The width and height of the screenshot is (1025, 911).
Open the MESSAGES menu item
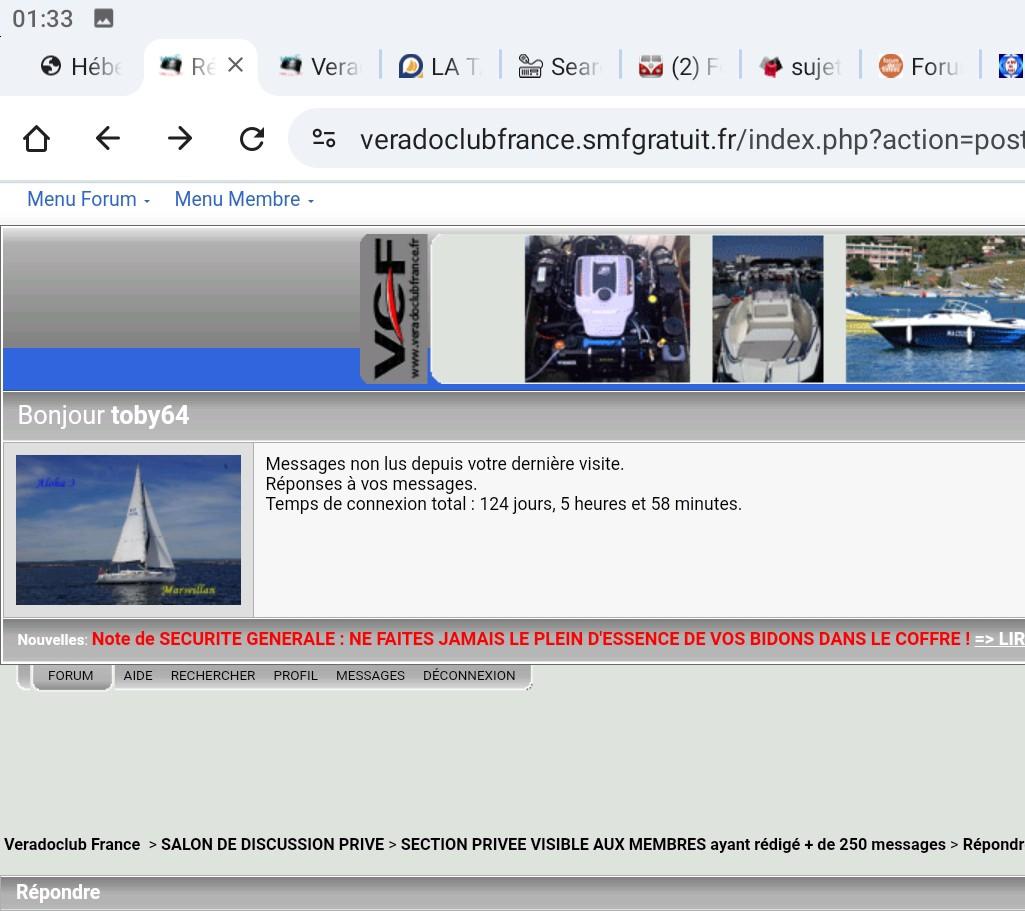pyautogui.click(x=371, y=676)
